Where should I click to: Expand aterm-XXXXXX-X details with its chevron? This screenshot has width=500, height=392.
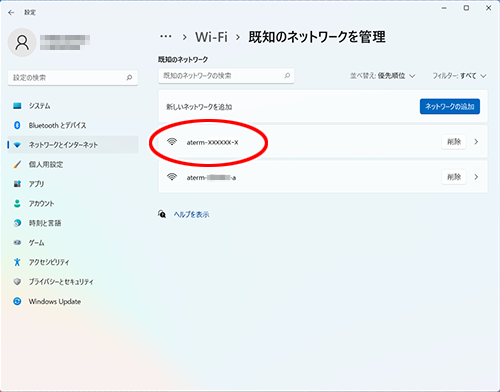coord(476,142)
